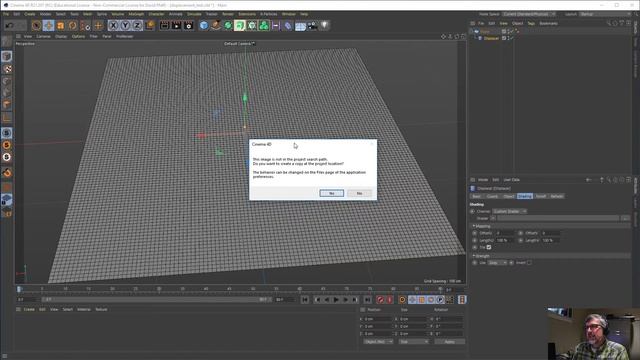The image size is (640, 360).
Task: Toggle the Tile checkbox
Action: click(489, 247)
